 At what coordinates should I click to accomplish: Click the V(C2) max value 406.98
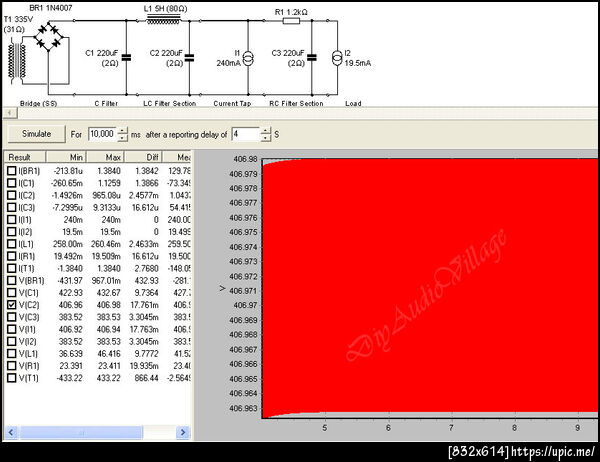tap(109, 305)
